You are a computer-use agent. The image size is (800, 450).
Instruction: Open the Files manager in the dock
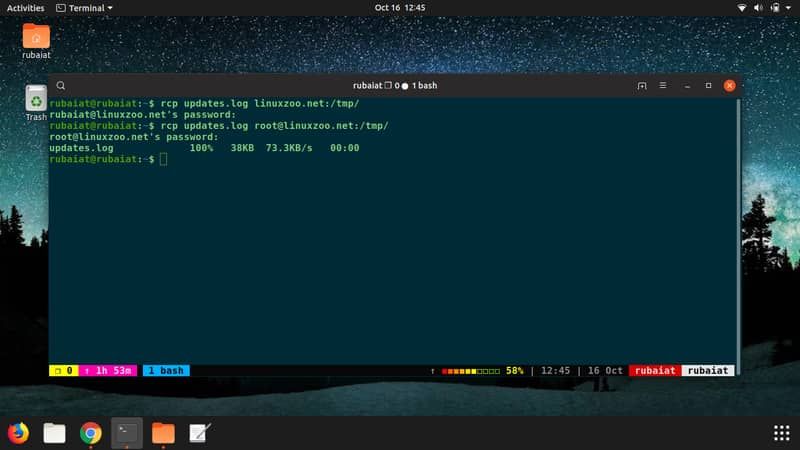(54, 432)
